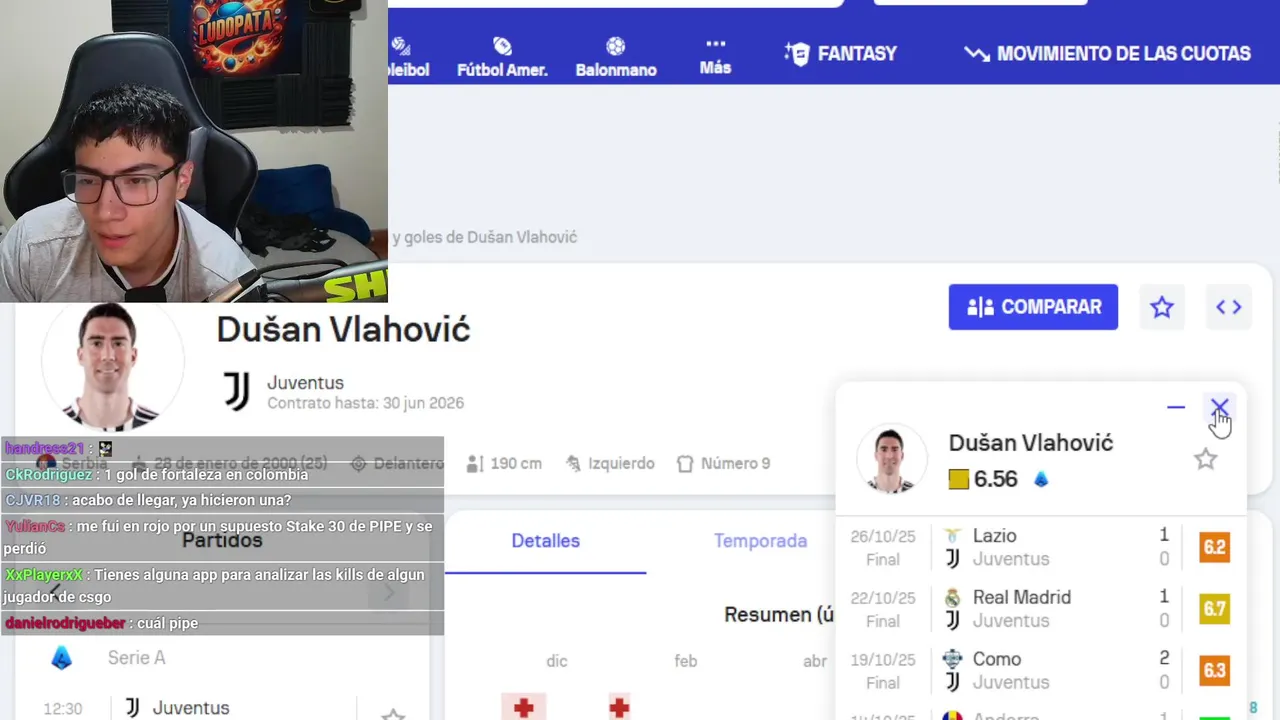1280x720 pixels.
Task: Open the Lazio vs Juventus match row
Action: click(1041, 547)
